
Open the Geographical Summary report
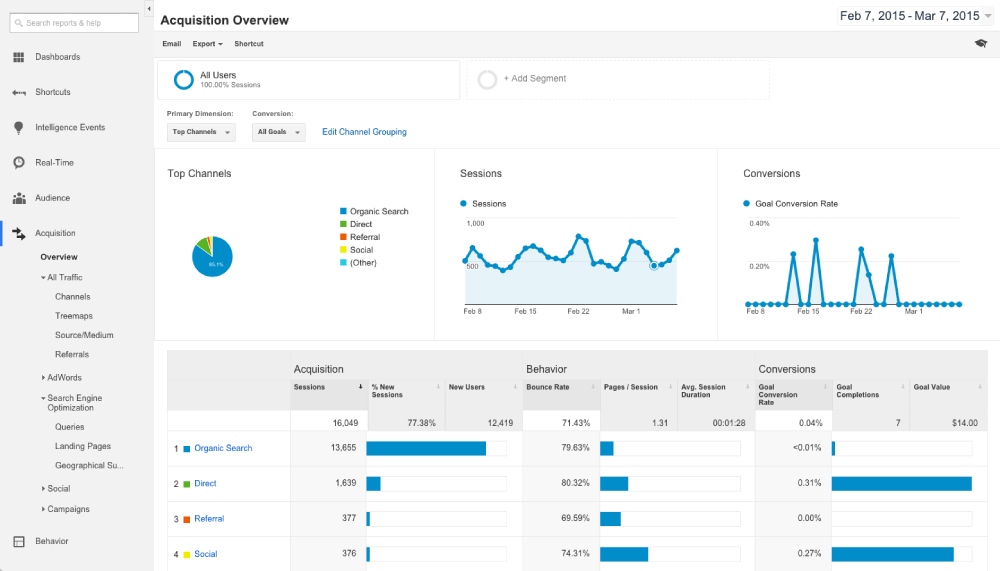[x=89, y=466]
